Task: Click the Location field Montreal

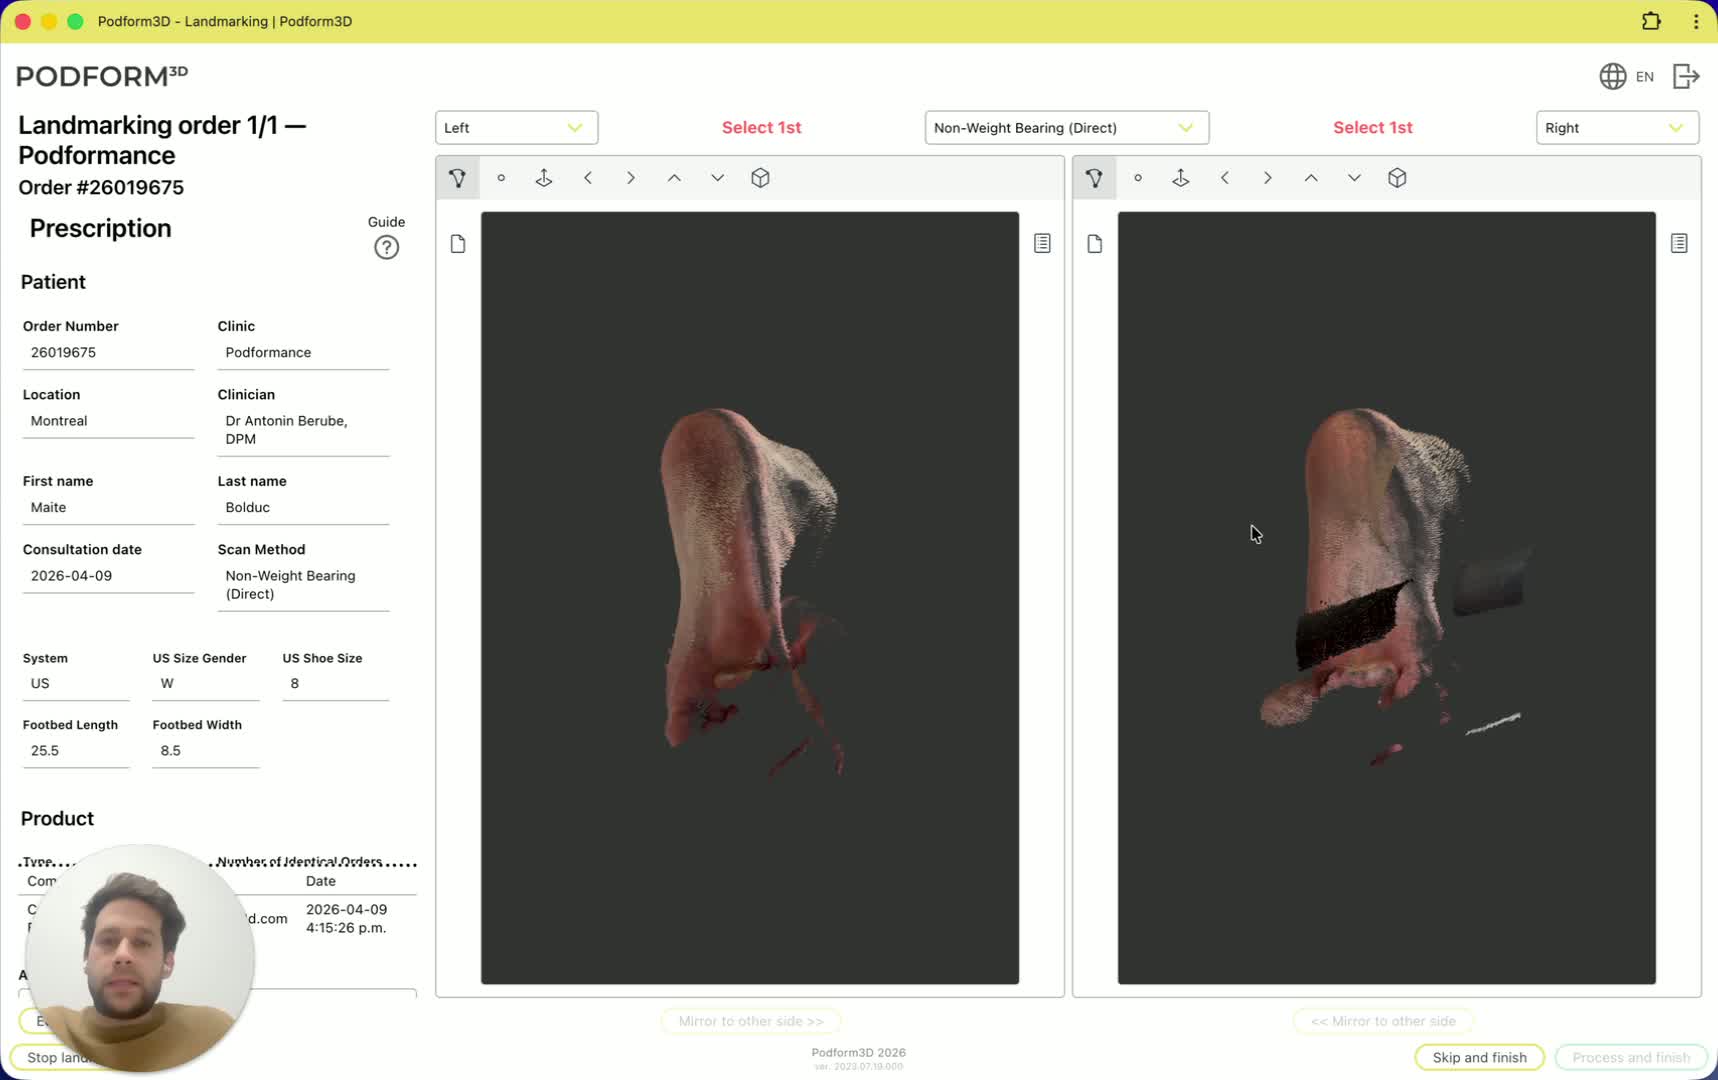Action: [108, 421]
